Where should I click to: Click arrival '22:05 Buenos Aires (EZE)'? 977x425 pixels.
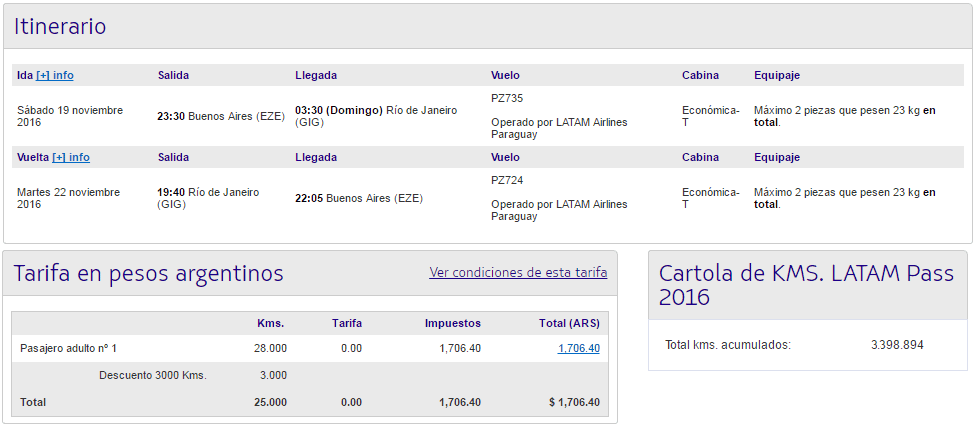359,198
